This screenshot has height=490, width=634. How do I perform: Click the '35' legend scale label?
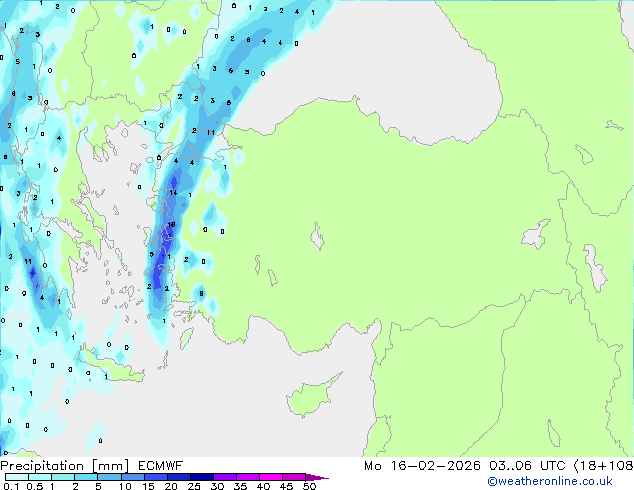click(241, 486)
